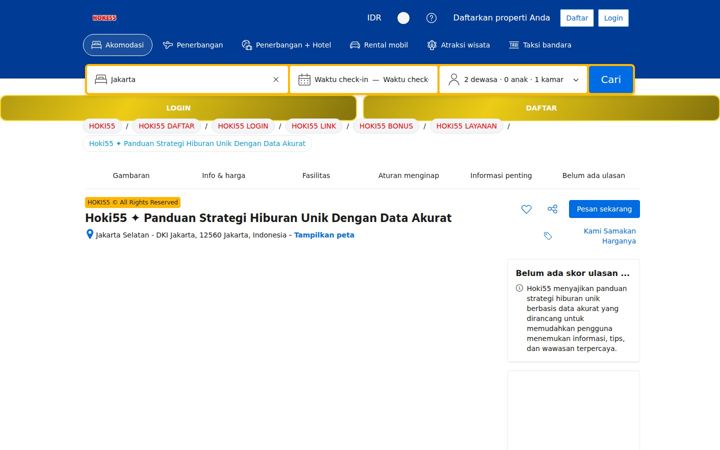720x450 pixels.
Task: Click the golden DAFTAR banner button
Action: 541,108
